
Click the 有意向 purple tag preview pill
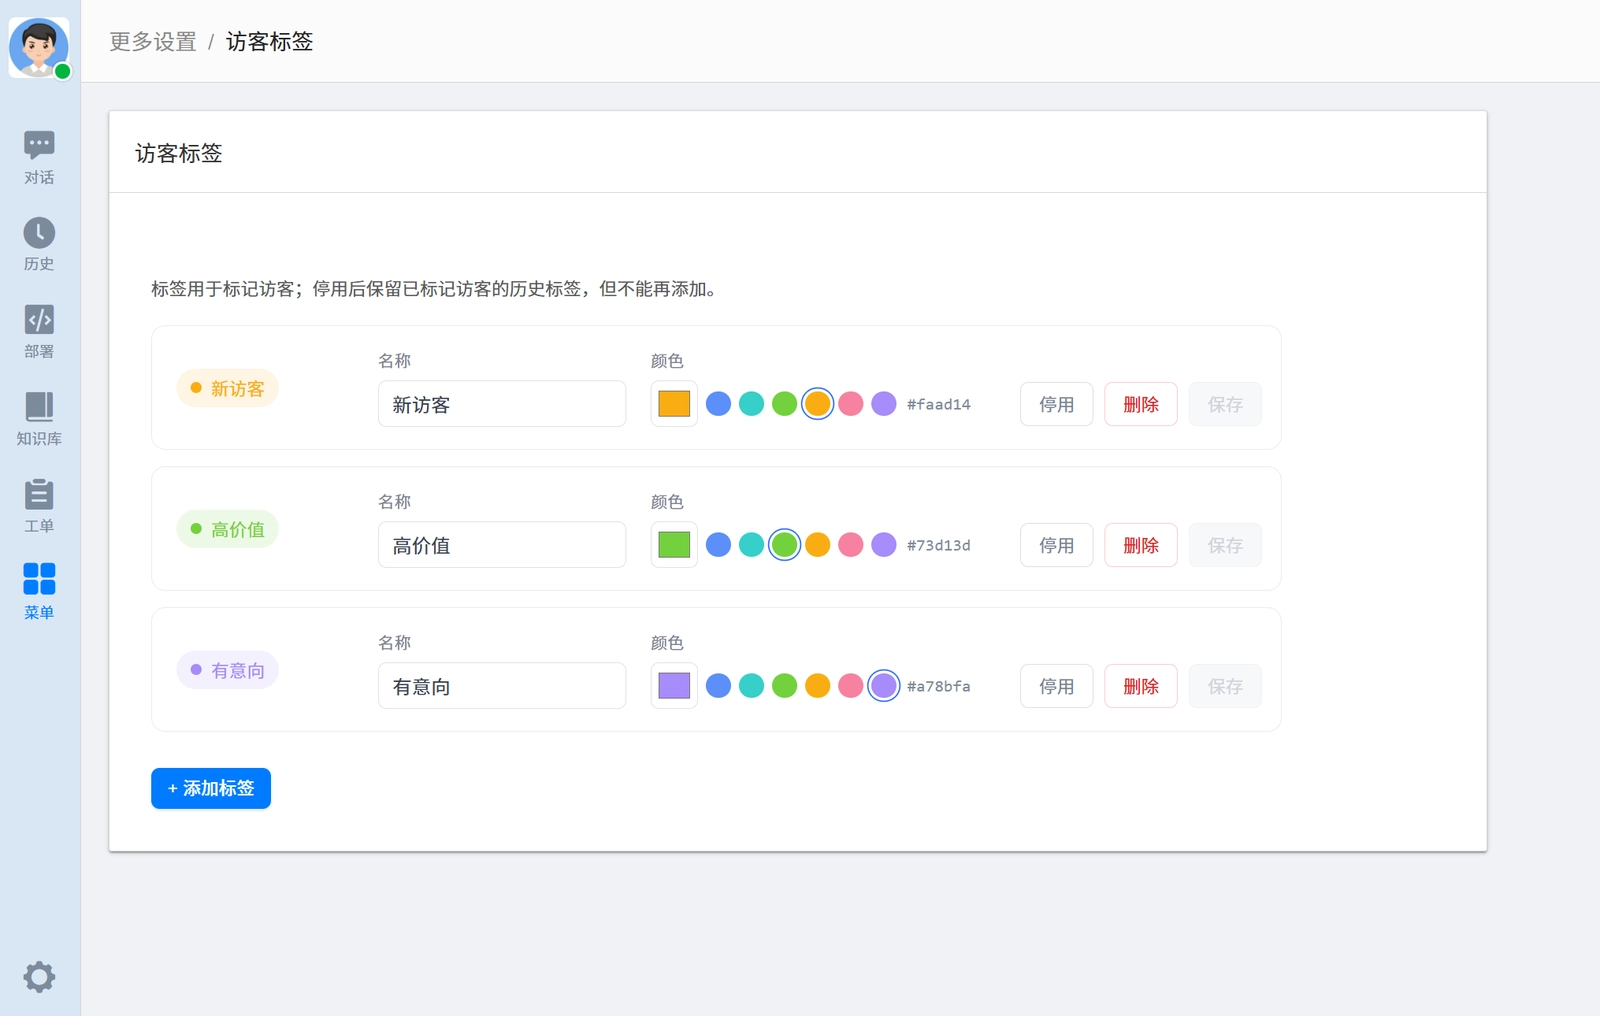pyautogui.click(x=227, y=670)
